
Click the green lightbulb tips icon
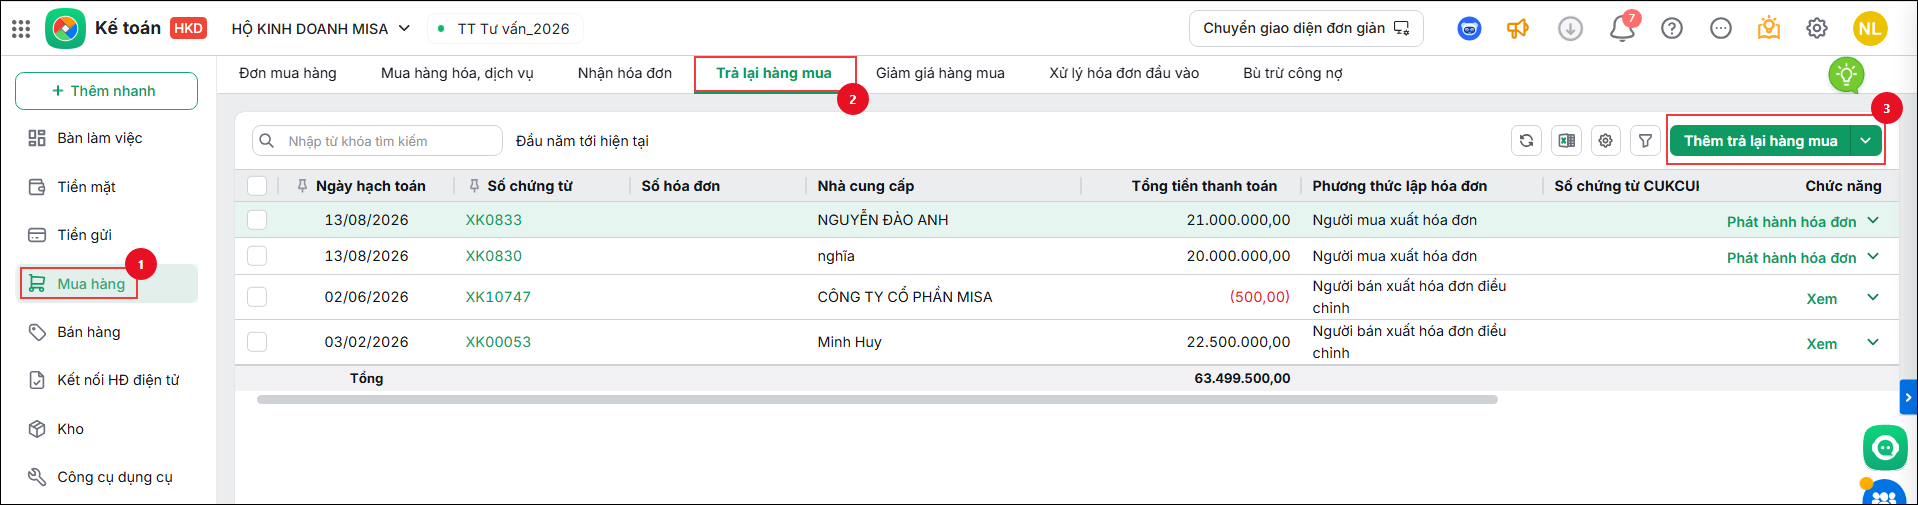(1846, 75)
